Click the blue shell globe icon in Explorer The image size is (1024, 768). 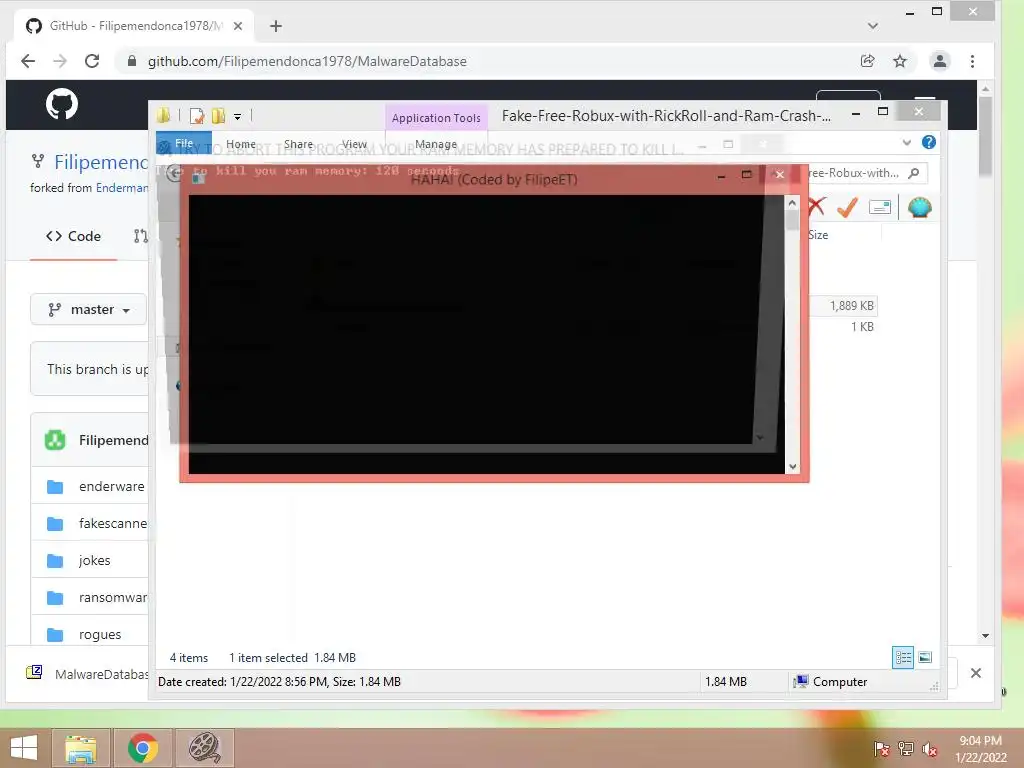(919, 207)
